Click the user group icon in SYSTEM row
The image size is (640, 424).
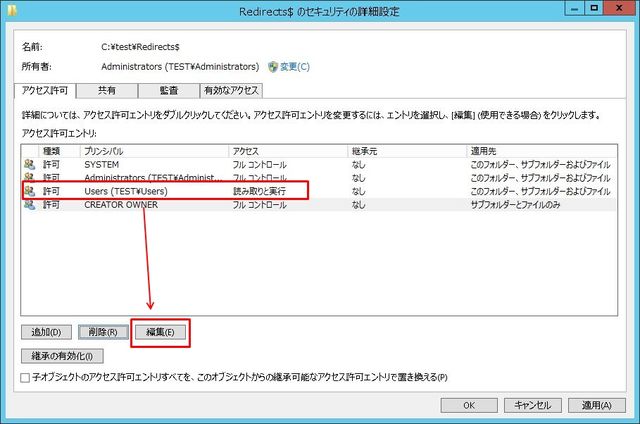(29, 164)
